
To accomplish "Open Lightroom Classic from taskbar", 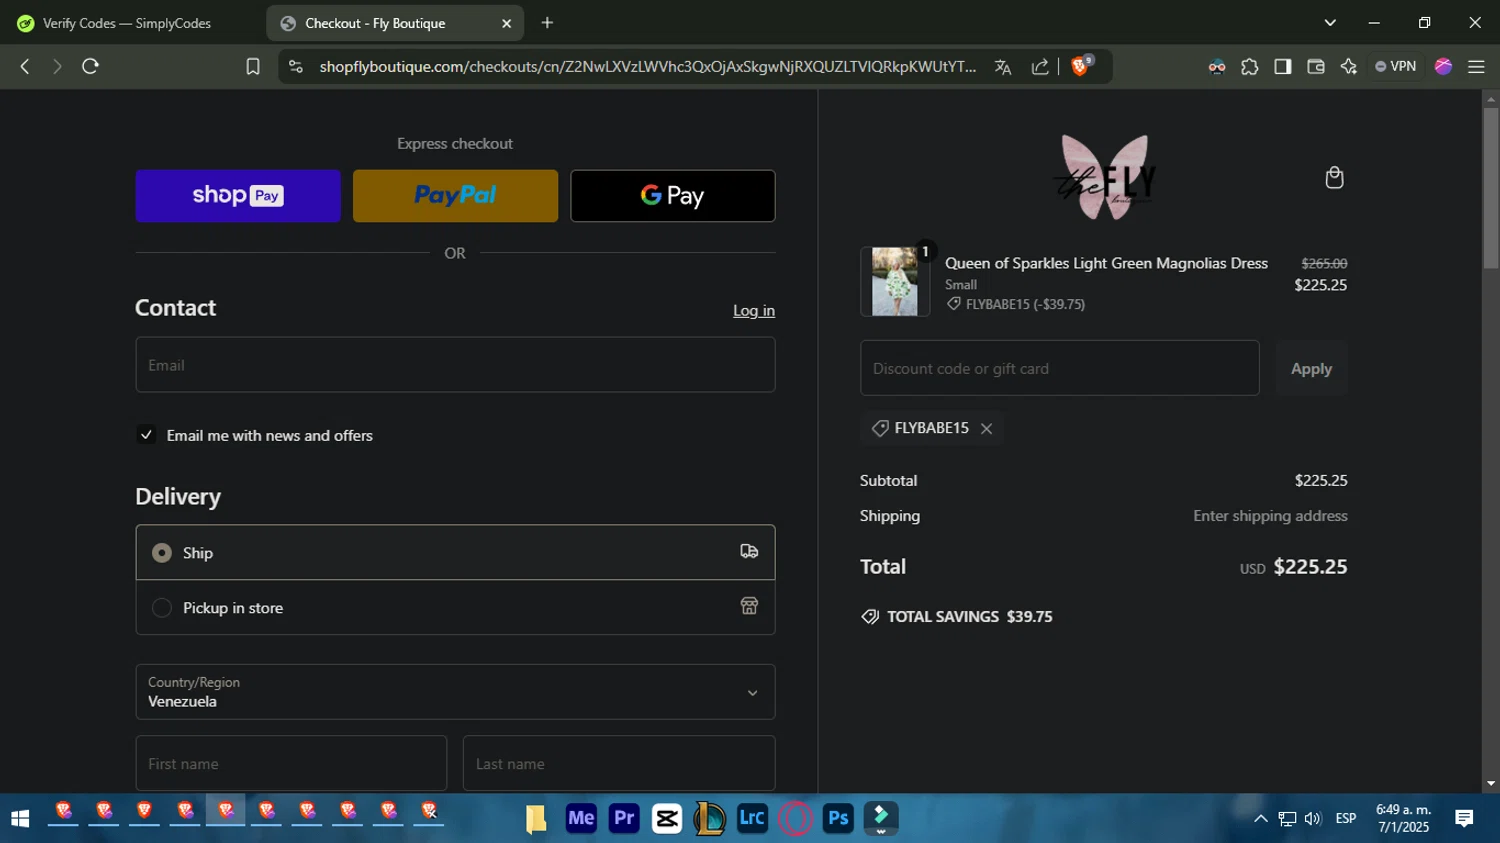I will [752, 818].
